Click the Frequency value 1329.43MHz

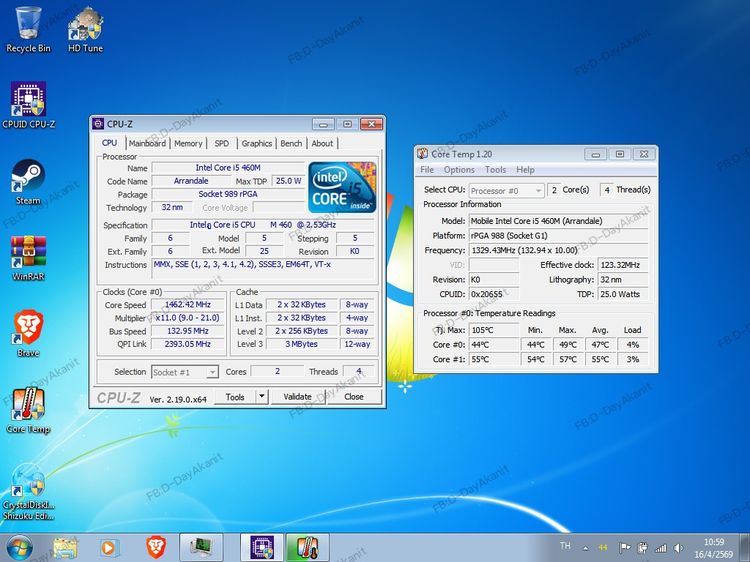click(558, 250)
